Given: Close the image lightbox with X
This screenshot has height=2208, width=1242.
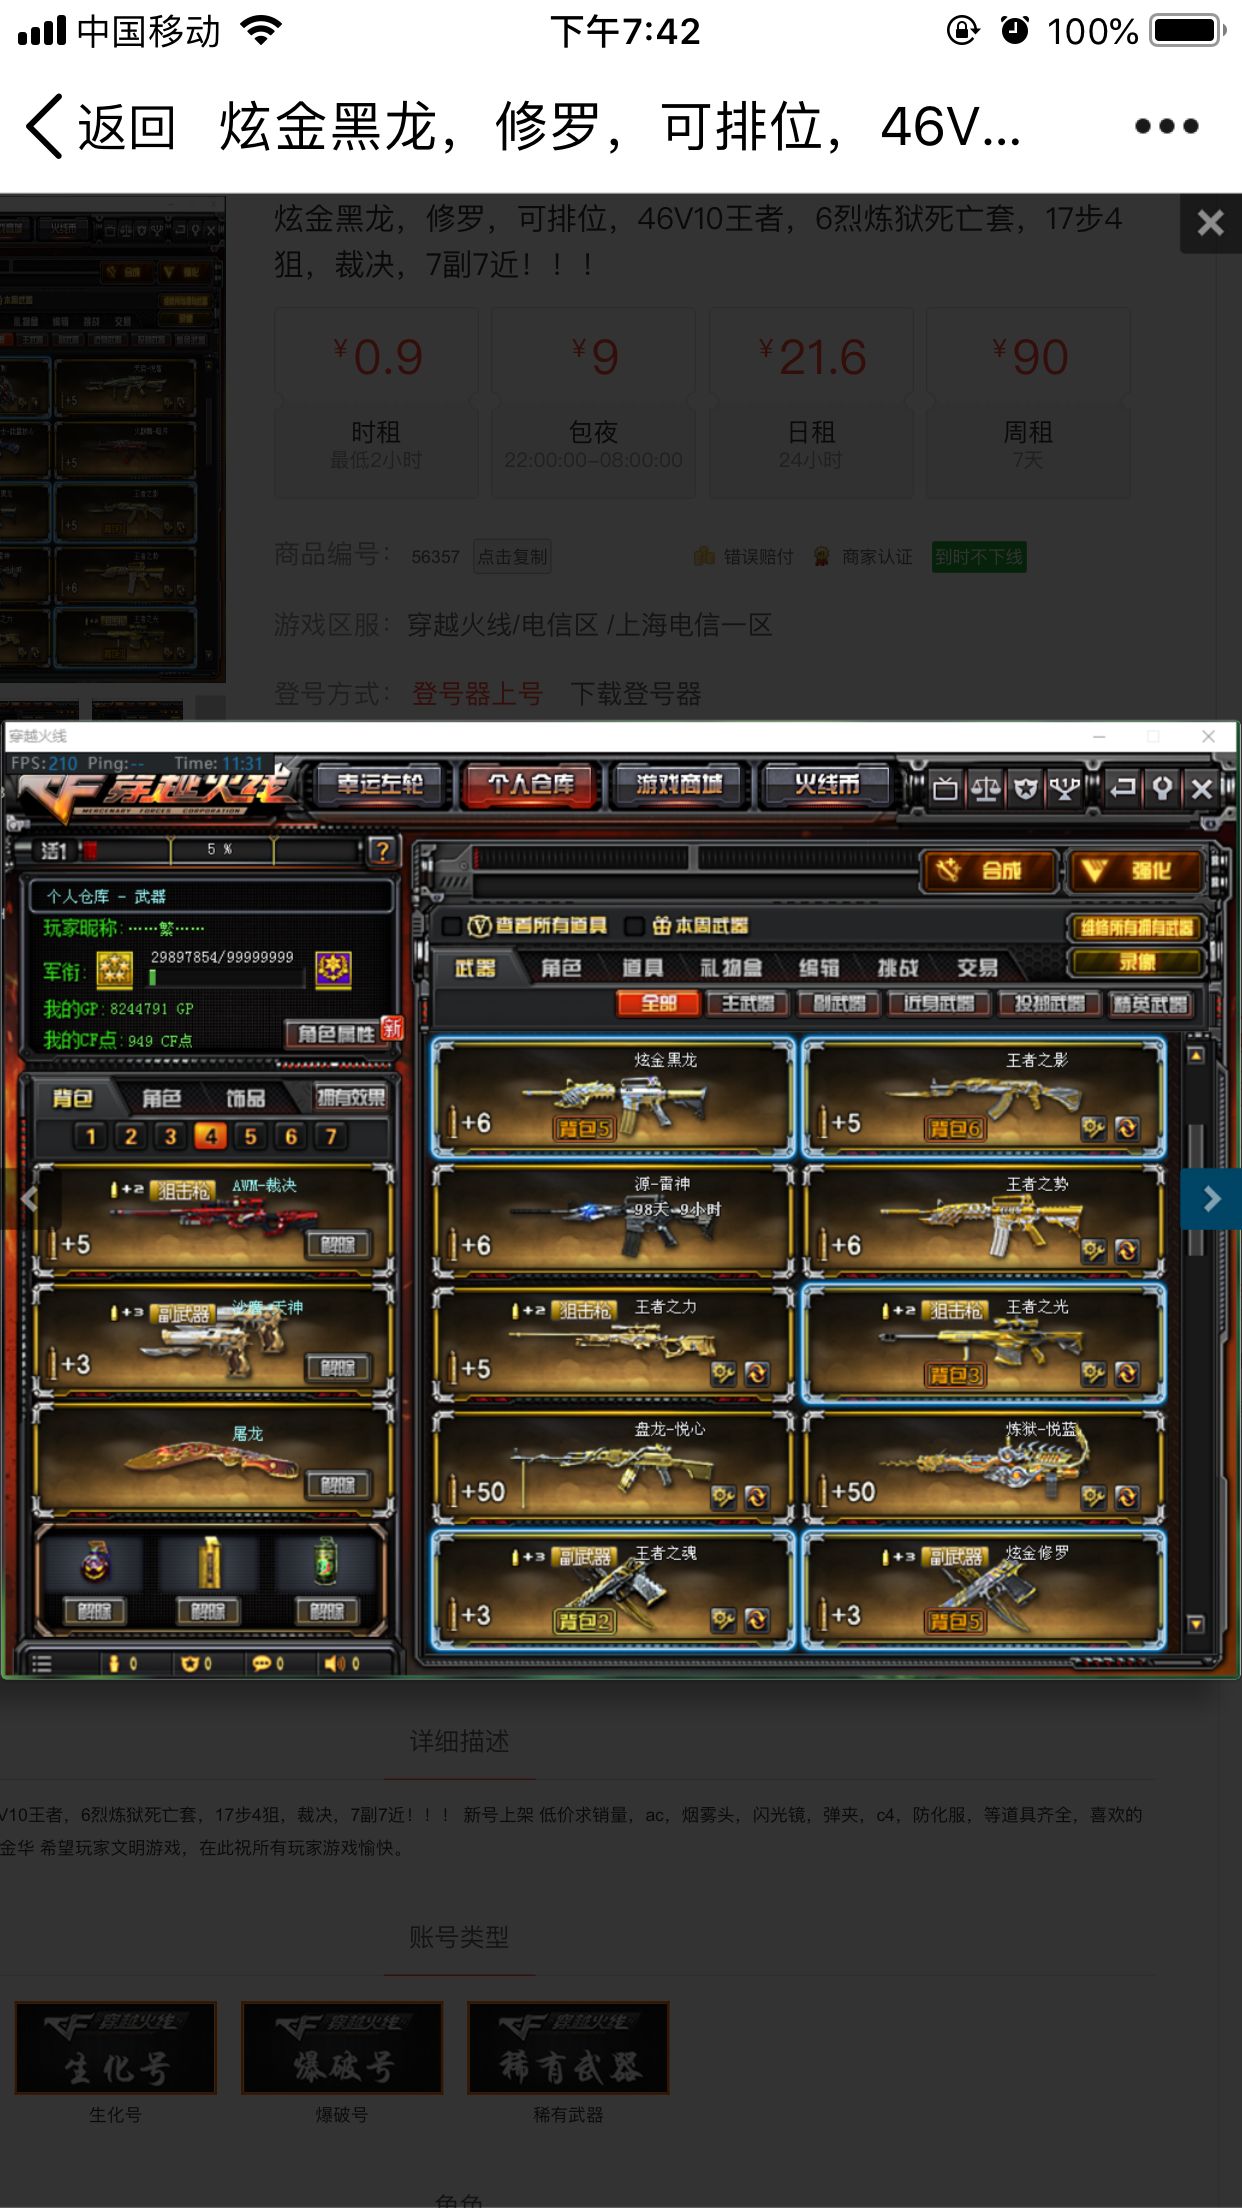Looking at the screenshot, I should (x=1211, y=223).
